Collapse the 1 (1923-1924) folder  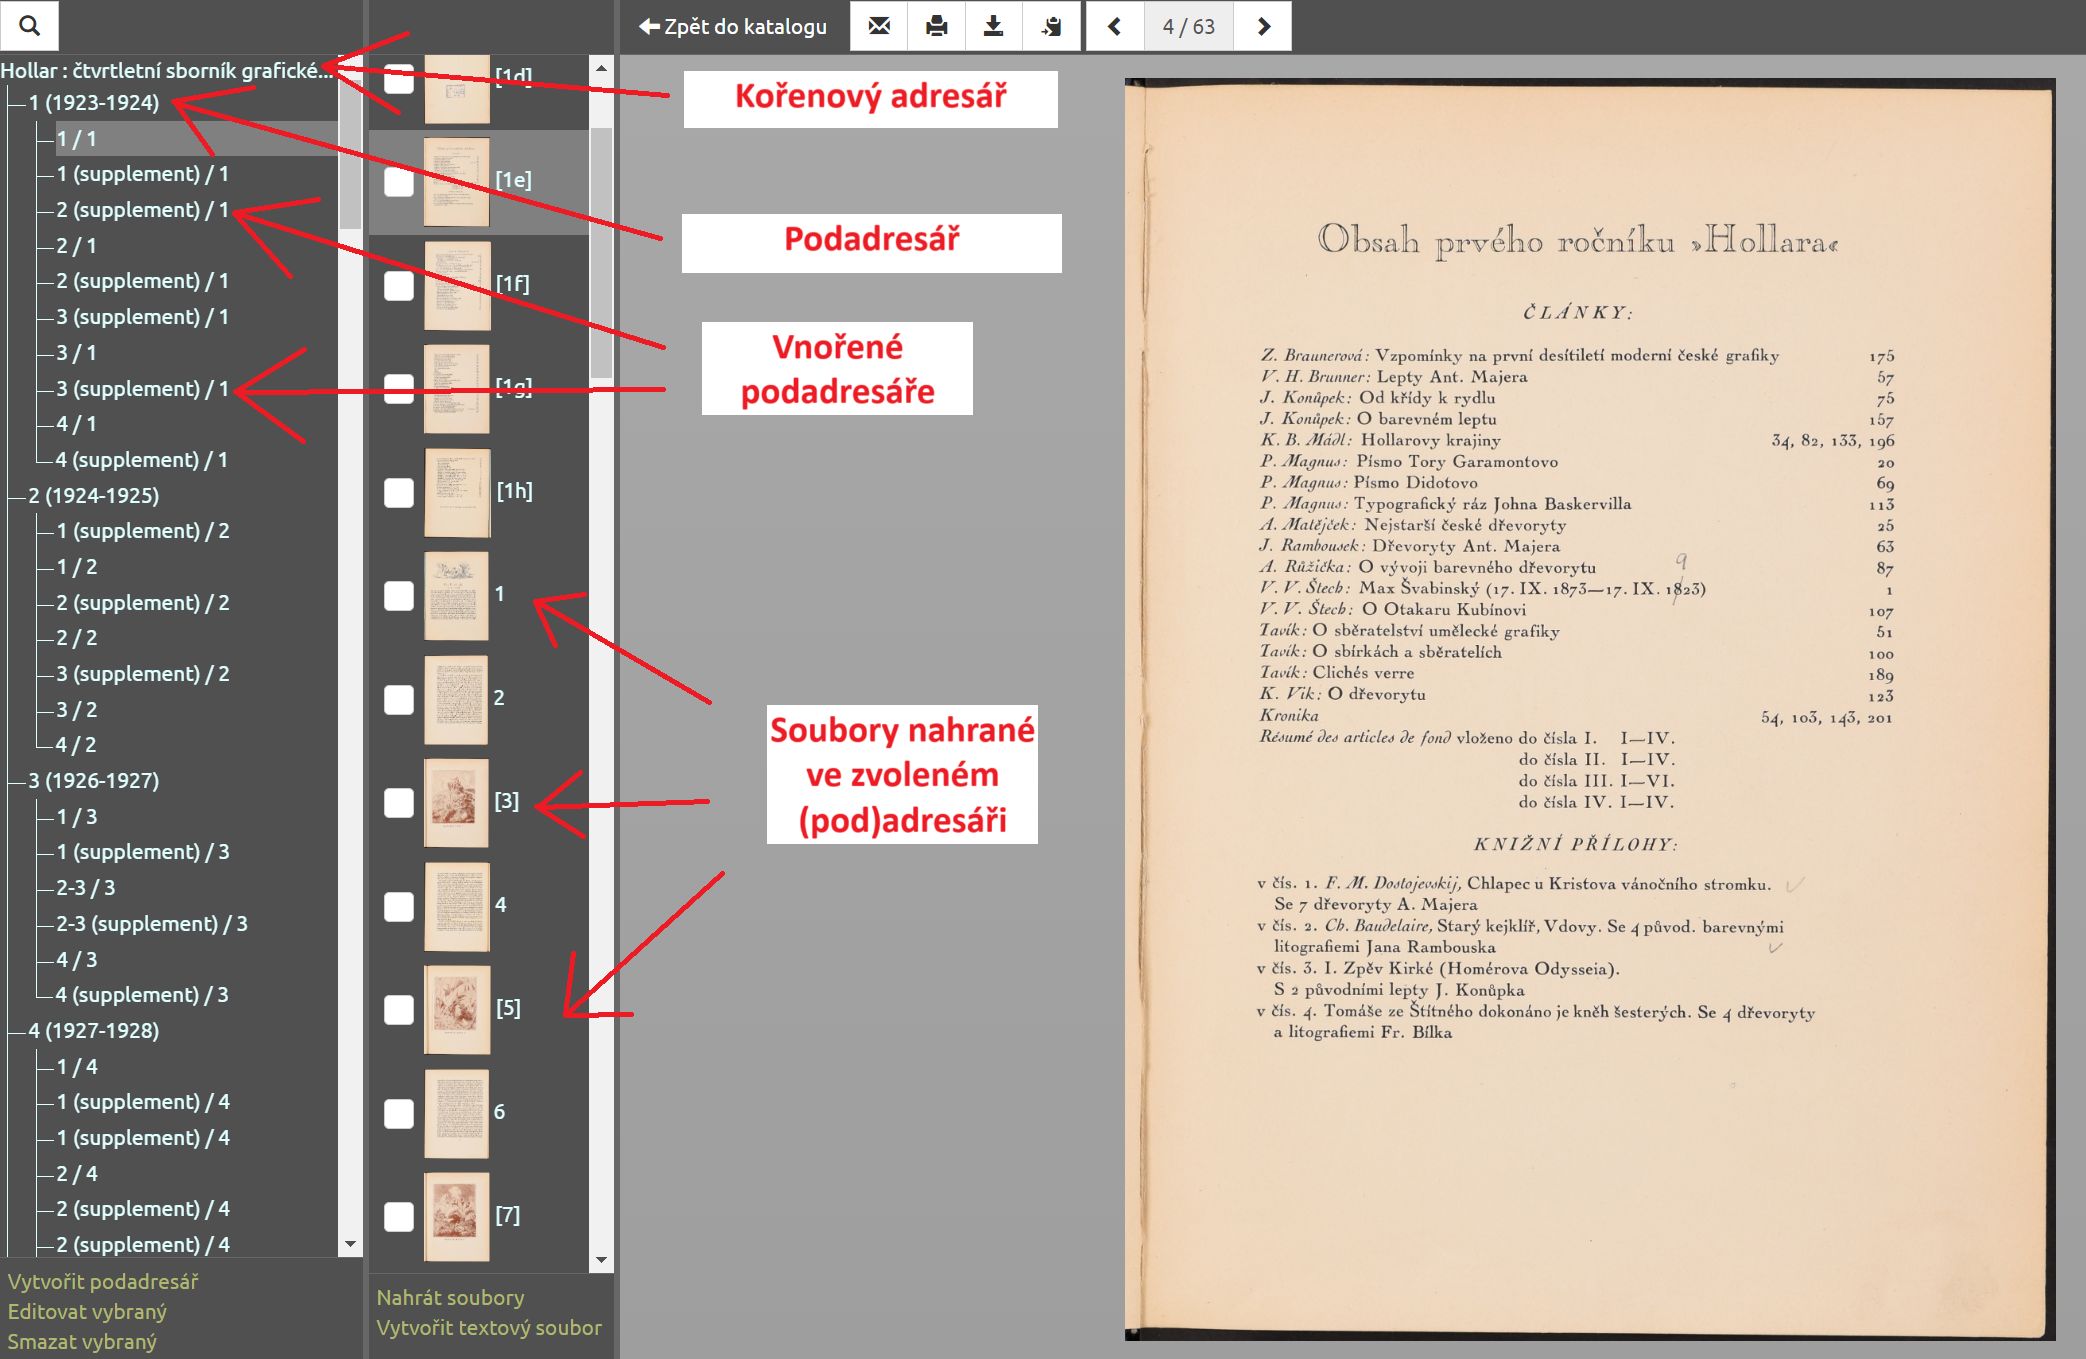94,102
